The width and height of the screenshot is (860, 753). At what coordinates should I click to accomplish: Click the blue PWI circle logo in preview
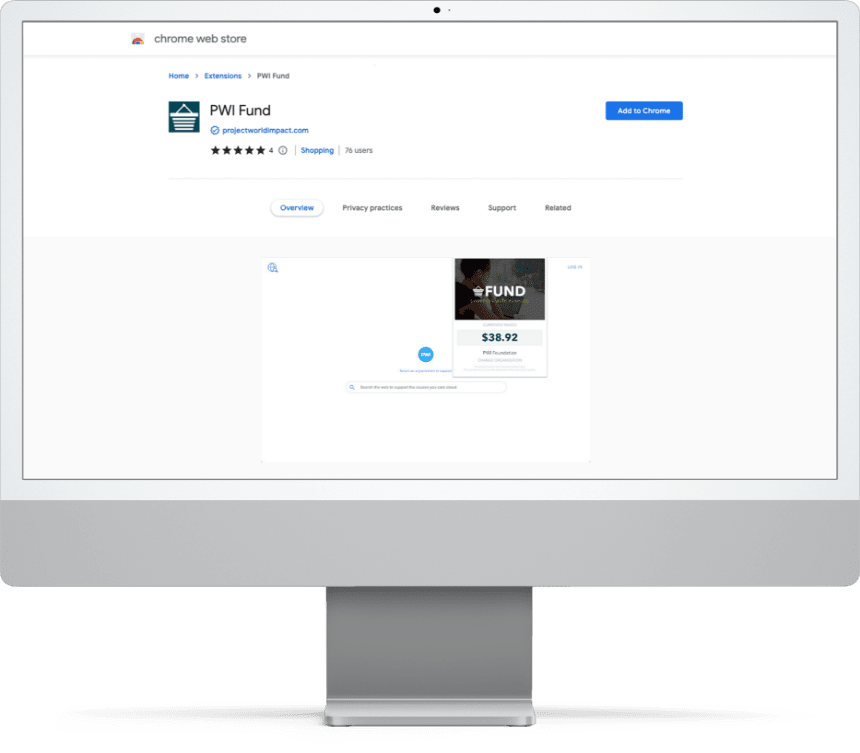click(426, 354)
